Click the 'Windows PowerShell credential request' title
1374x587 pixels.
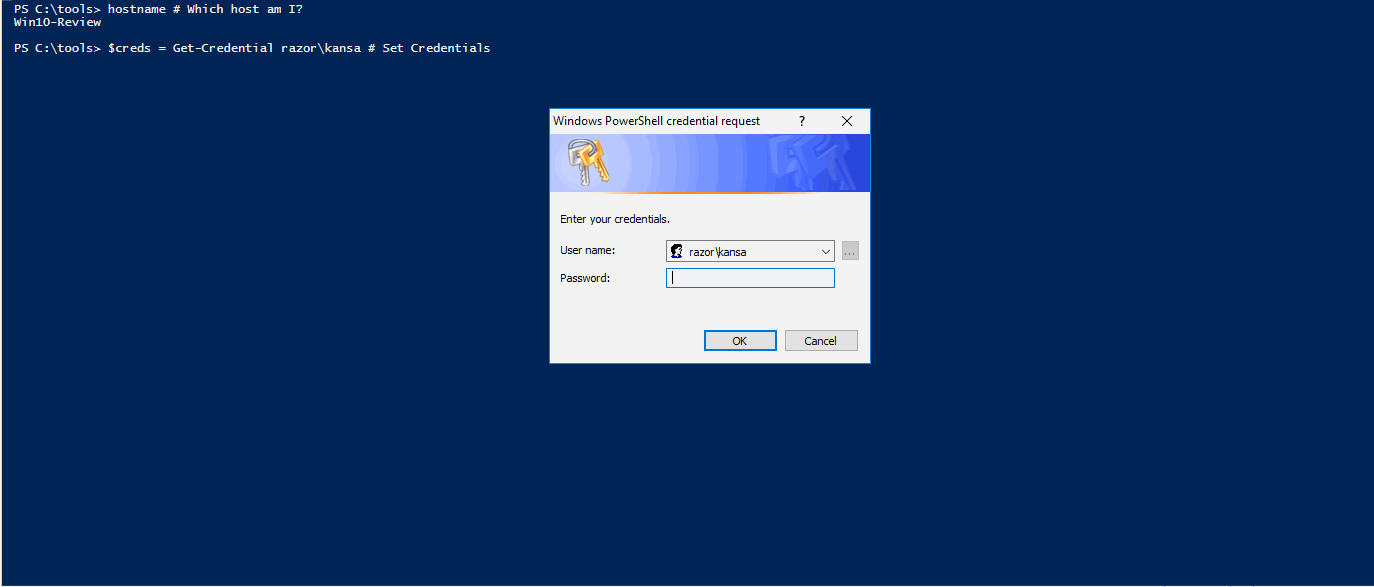[656, 121]
